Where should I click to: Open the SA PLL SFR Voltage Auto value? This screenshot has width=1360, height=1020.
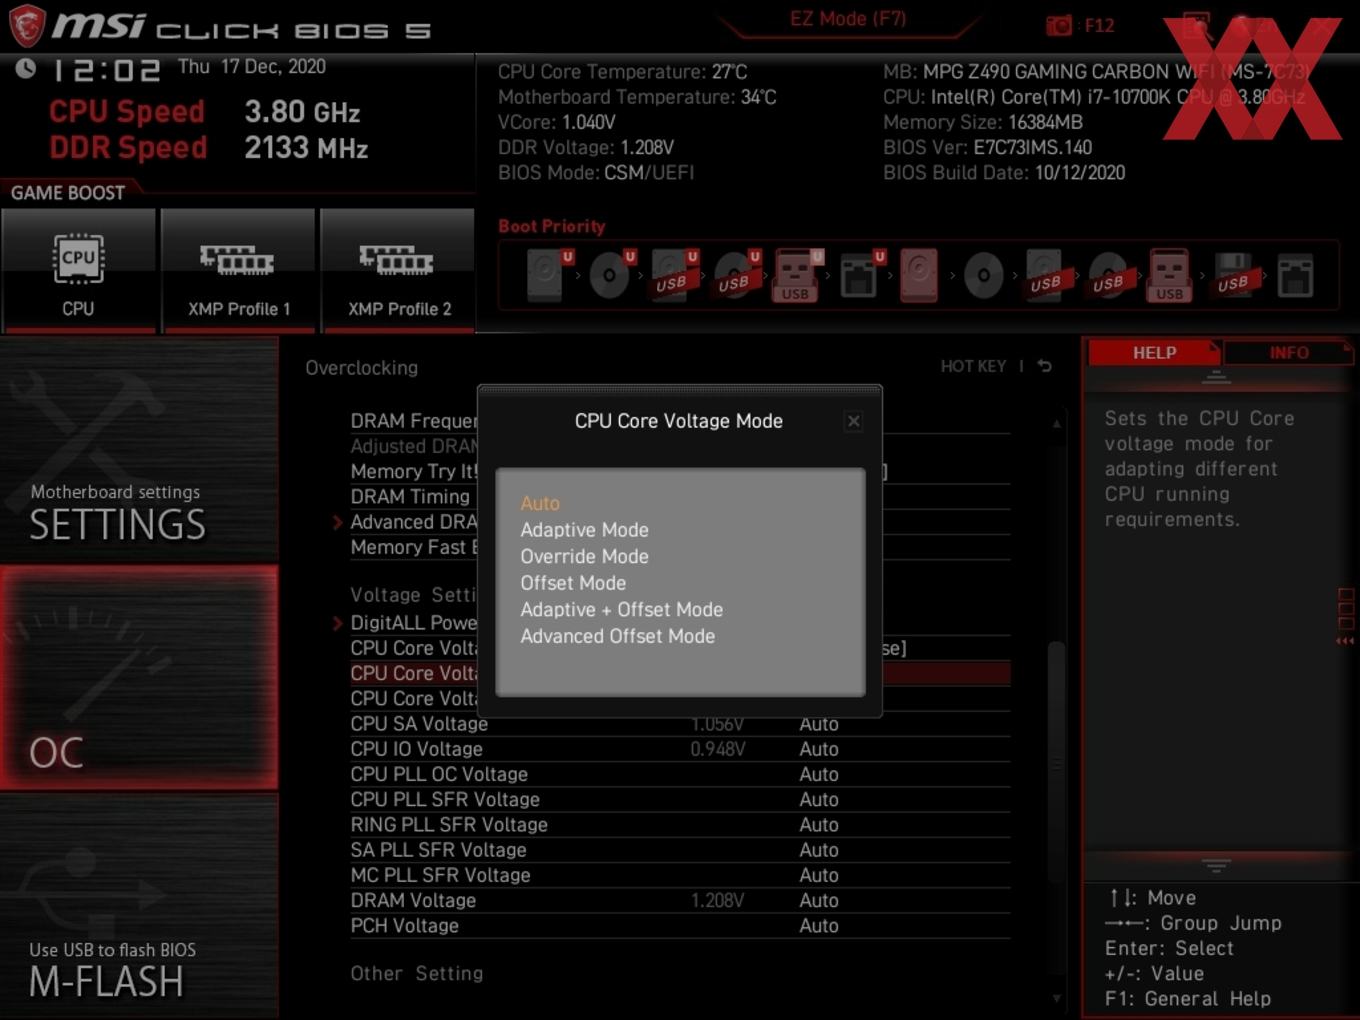(x=818, y=850)
